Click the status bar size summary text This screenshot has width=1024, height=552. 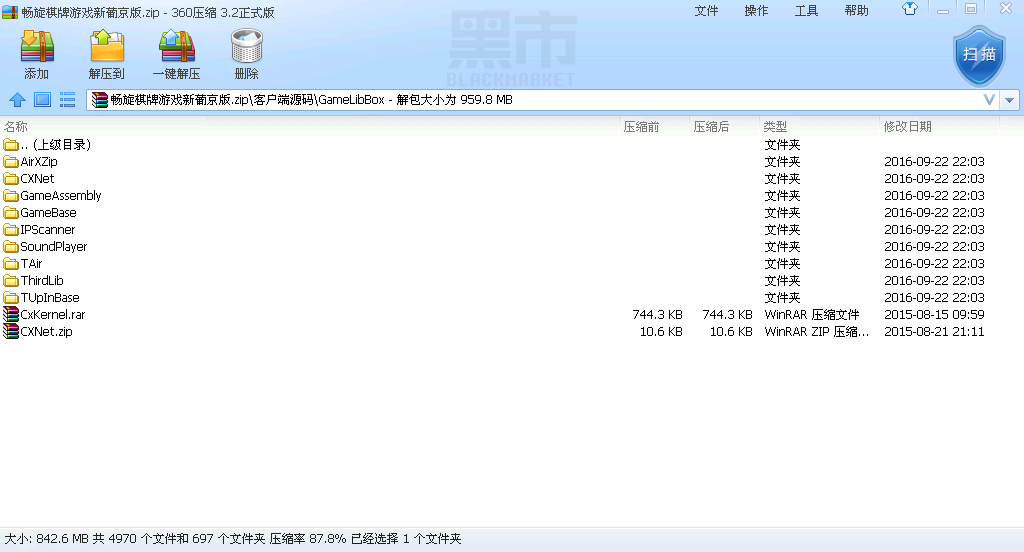[x=232, y=539]
